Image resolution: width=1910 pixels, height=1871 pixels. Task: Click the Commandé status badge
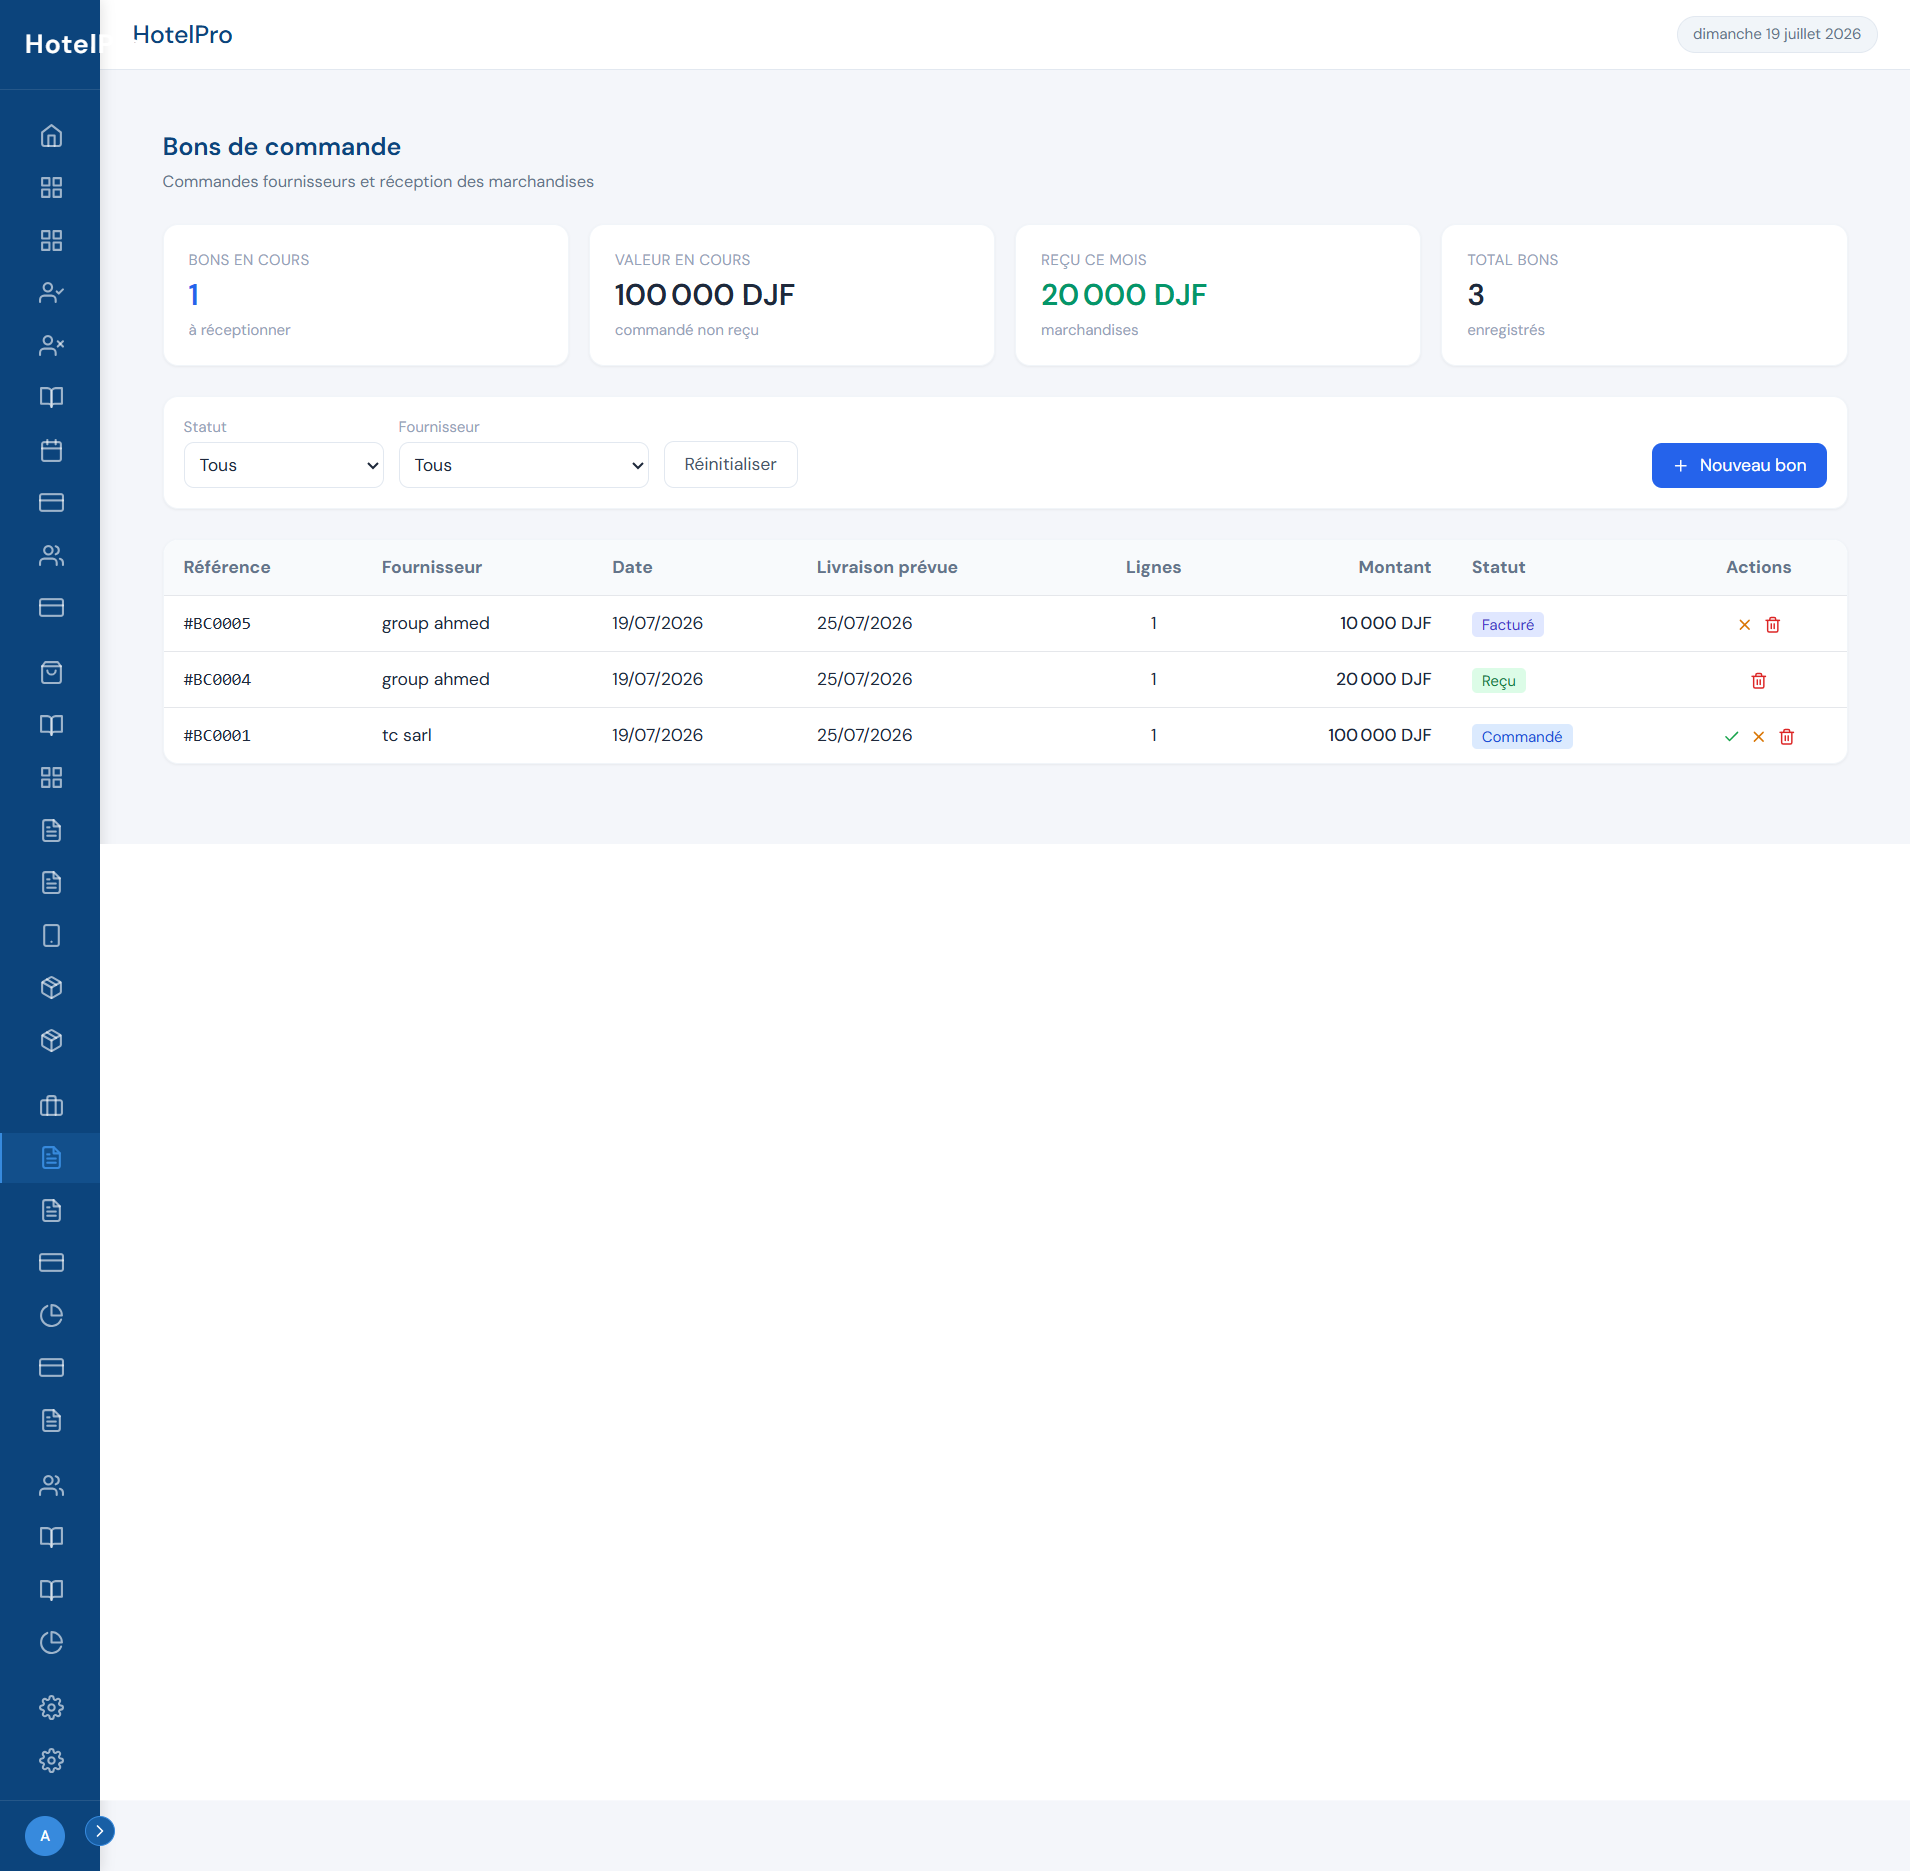pos(1521,737)
